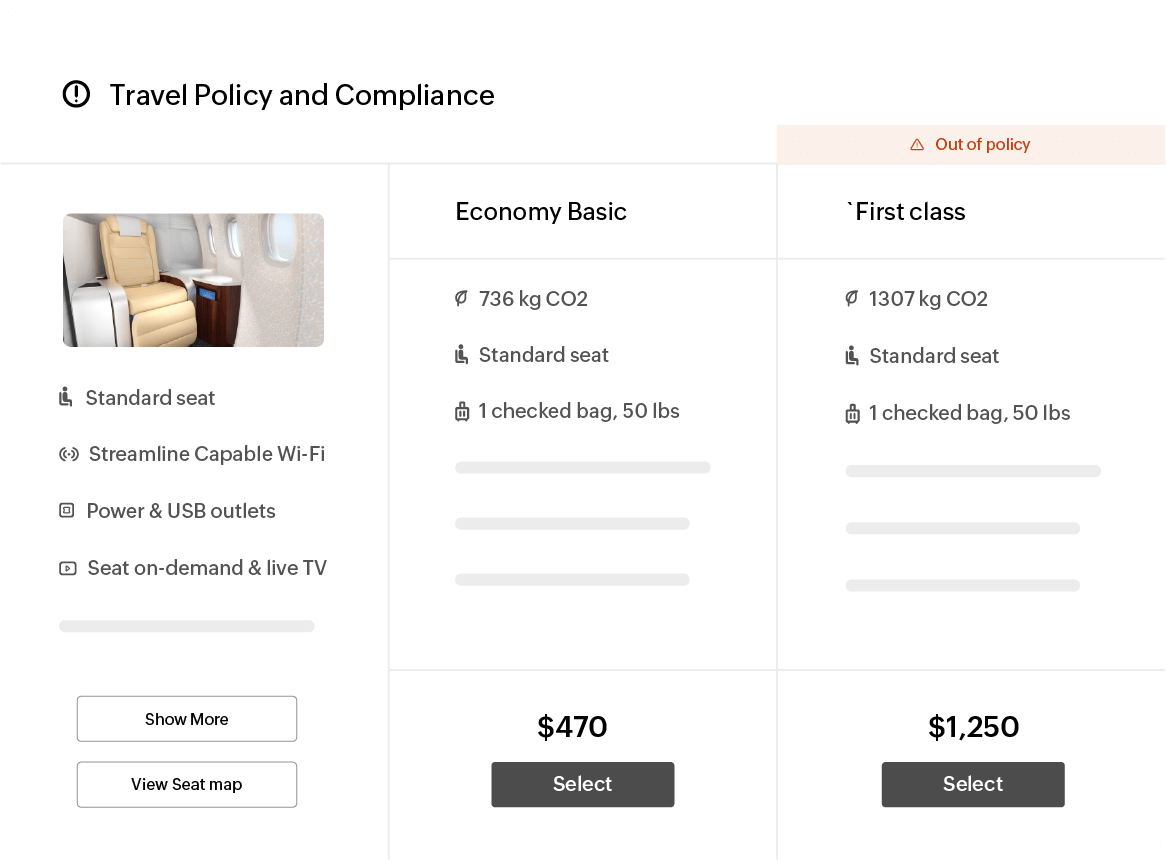
Task: Click the First class column header
Action: 908,212
